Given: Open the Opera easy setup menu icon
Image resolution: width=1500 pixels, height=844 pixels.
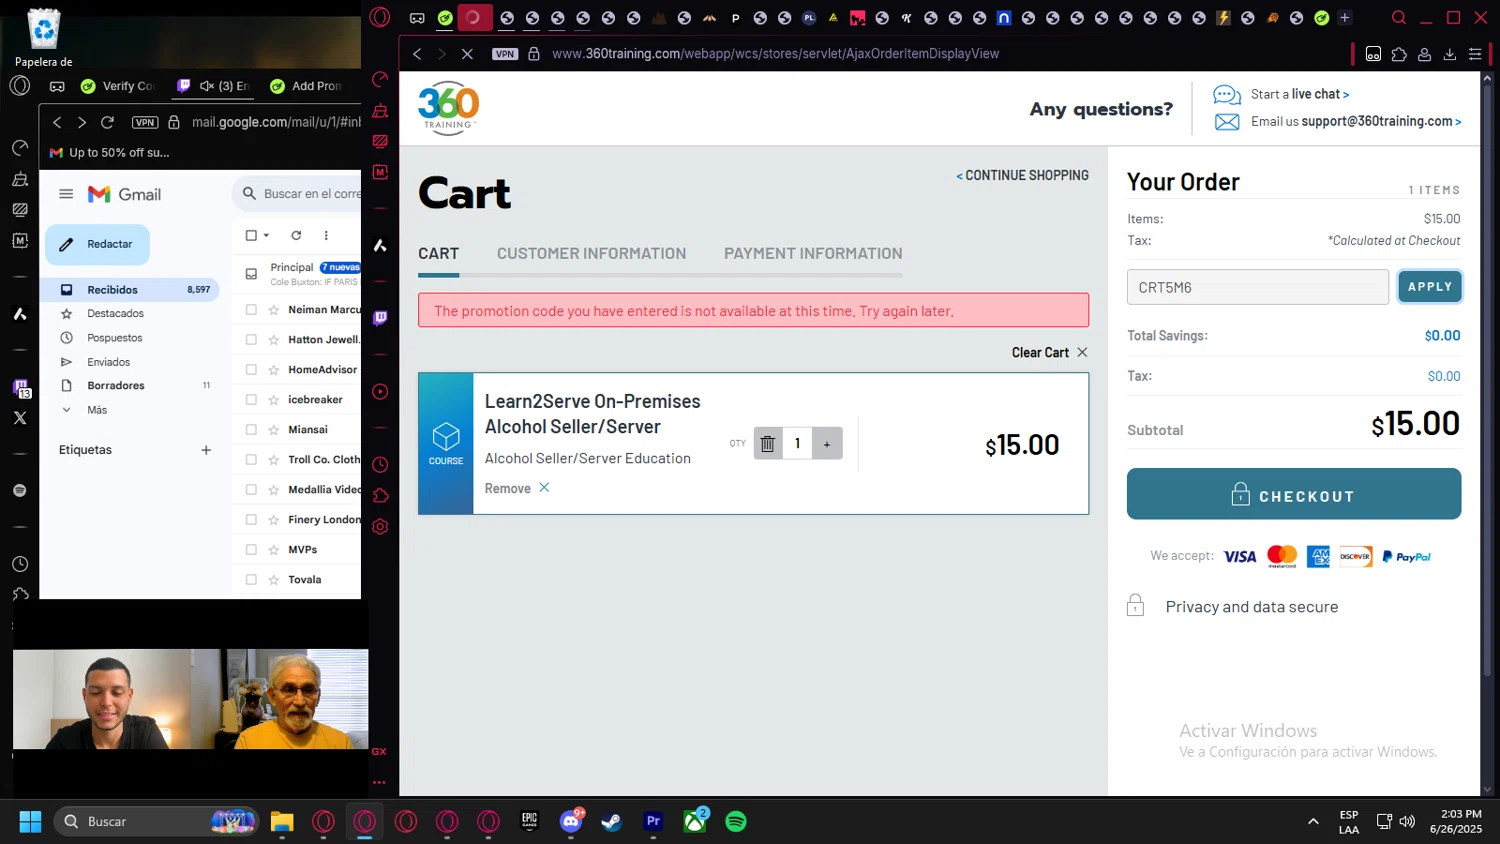Looking at the screenshot, I should 1475,54.
